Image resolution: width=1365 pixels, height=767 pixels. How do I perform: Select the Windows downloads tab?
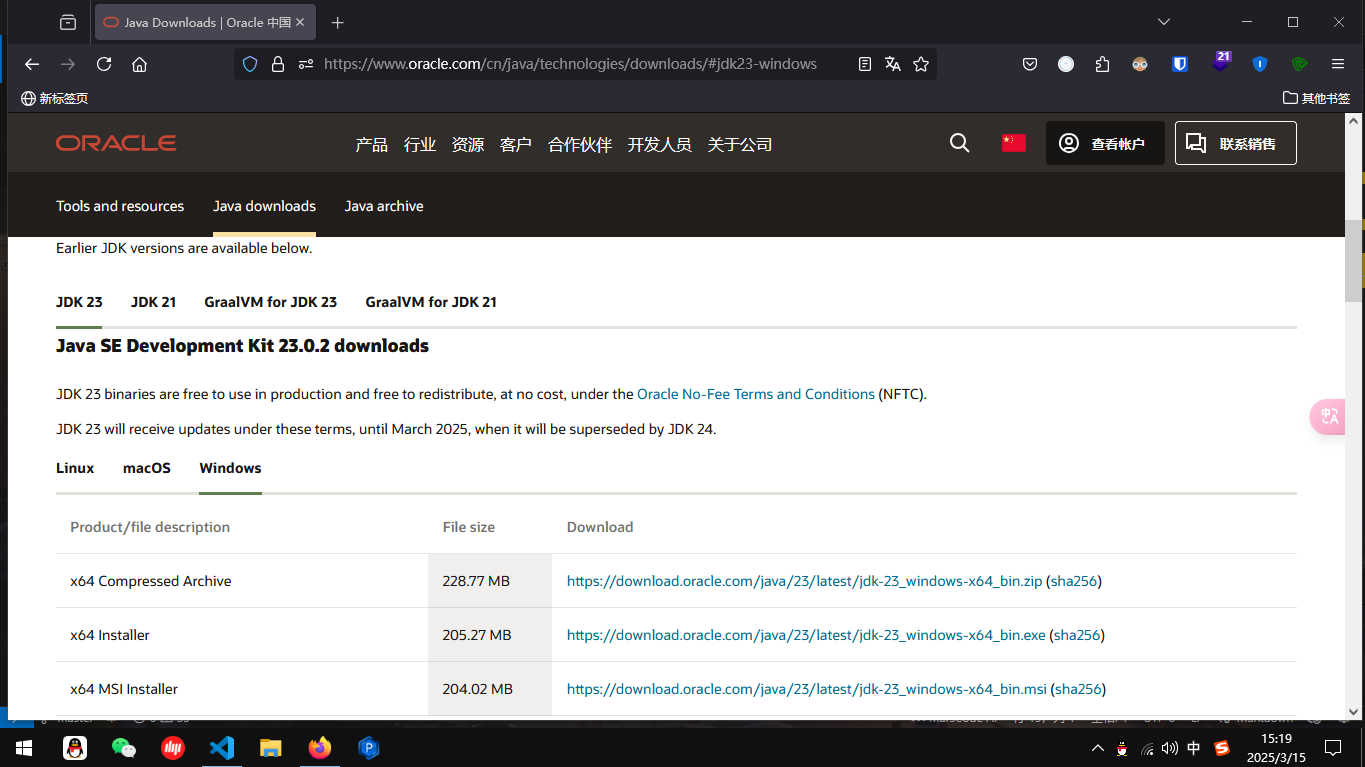(x=230, y=468)
